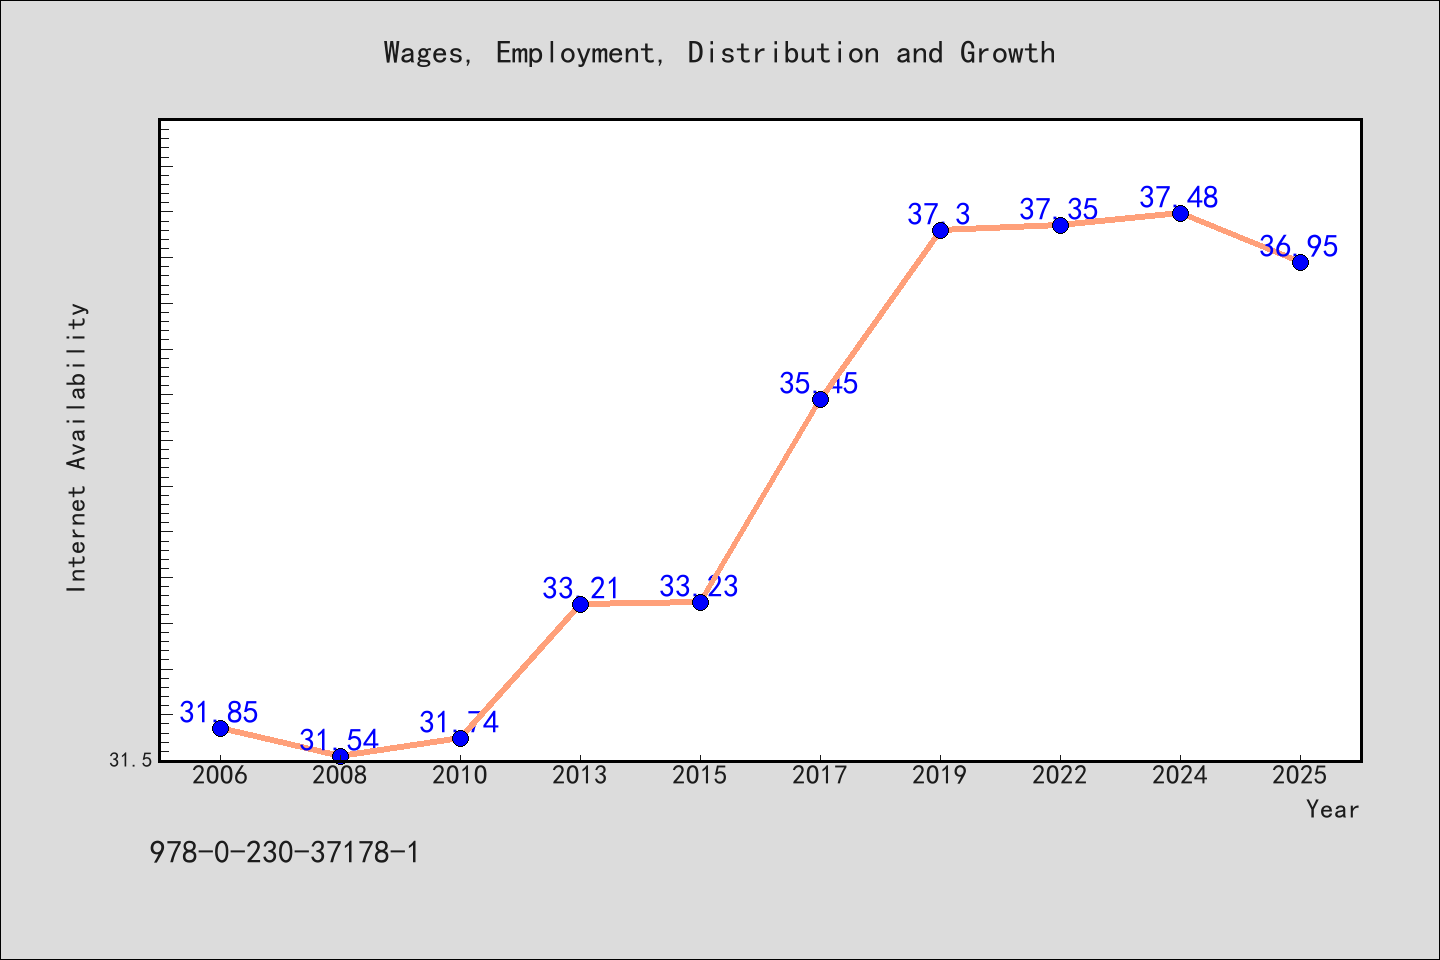The height and width of the screenshot is (960, 1440).
Task: Click the data point for year 2022
Action: [1060, 225]
